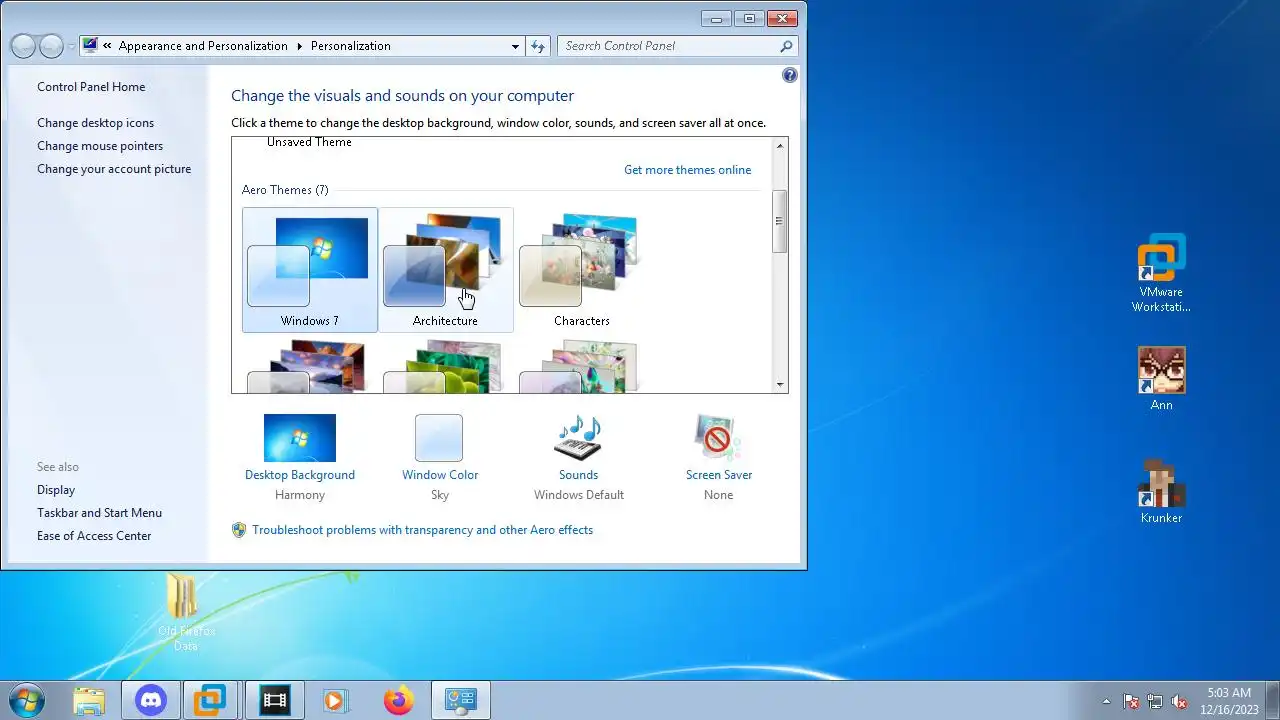Open the Windows Start button

coord(28,700)
